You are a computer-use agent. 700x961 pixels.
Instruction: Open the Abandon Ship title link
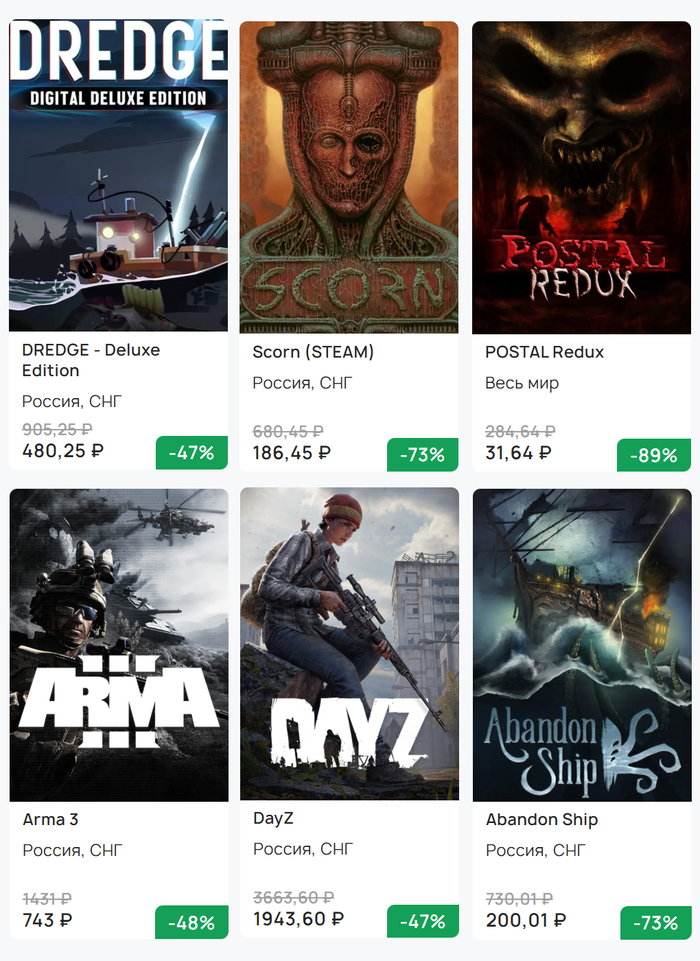tap(541, 820)
